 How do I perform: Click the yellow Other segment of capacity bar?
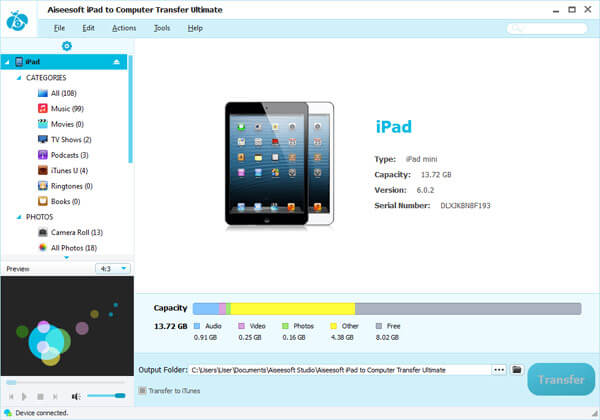(x=293, y=309)
